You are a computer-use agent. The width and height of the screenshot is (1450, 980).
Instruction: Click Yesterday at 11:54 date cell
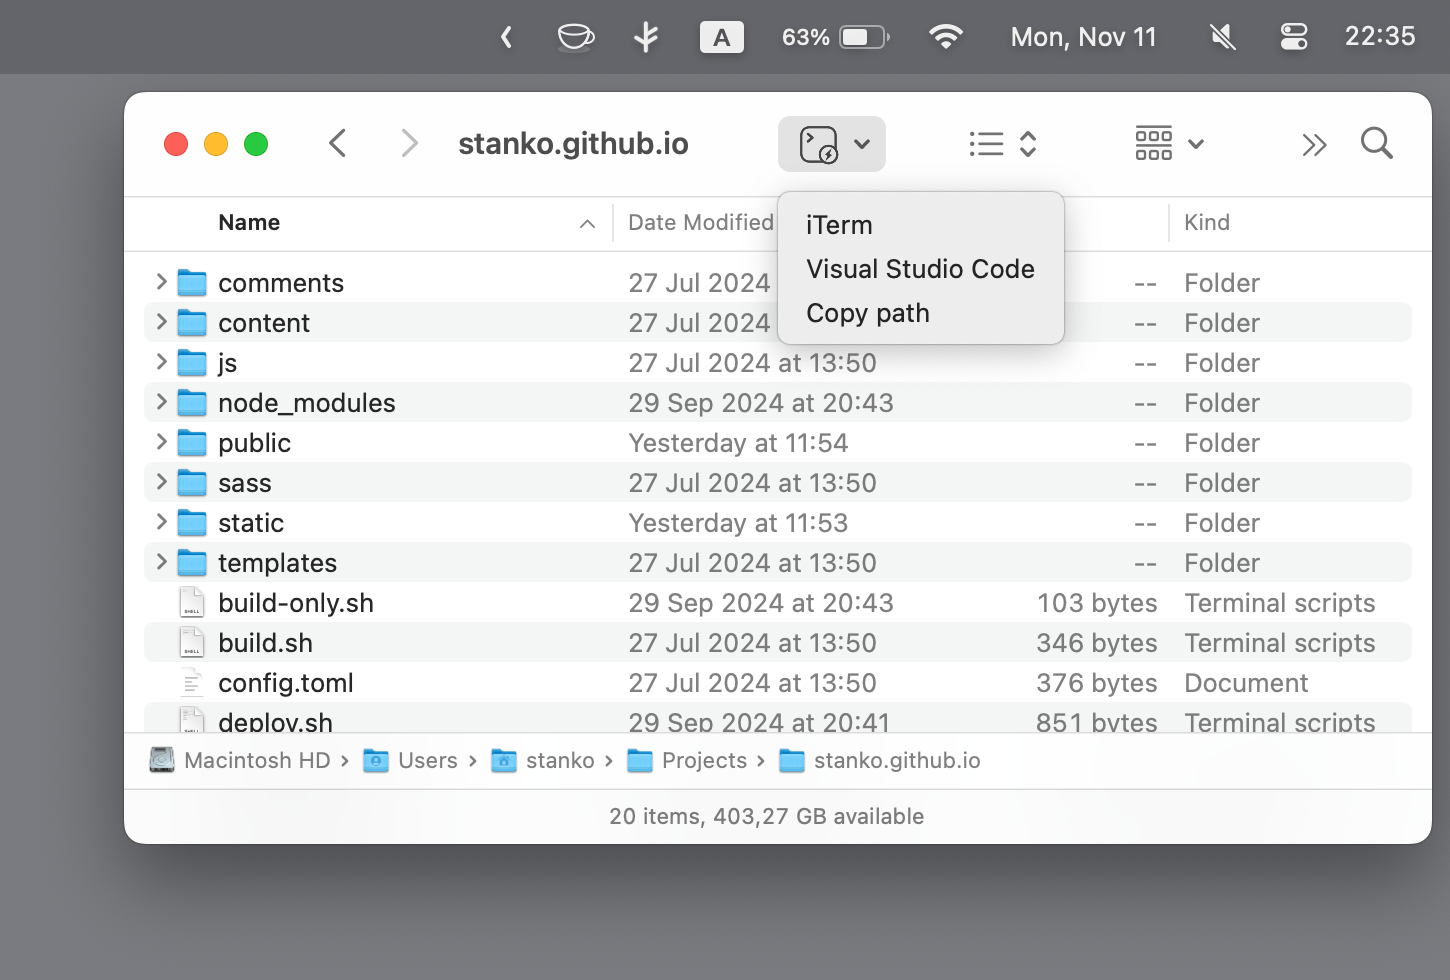pyautogui.click(x=738, y=443)
